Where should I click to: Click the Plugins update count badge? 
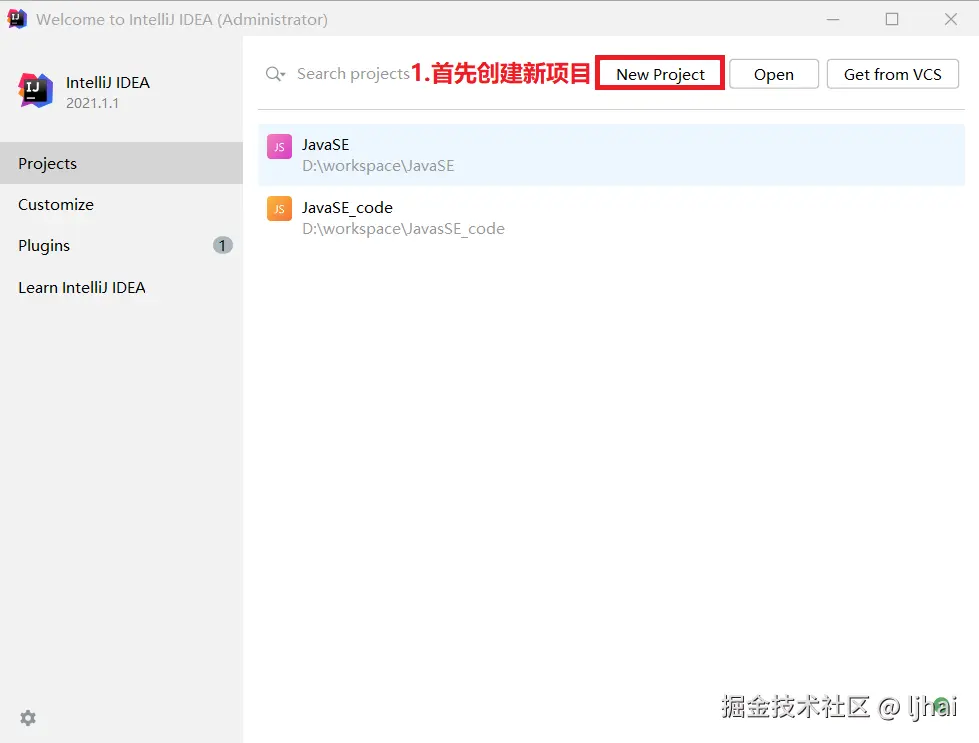pyautogui.click(x=222, y=245)
